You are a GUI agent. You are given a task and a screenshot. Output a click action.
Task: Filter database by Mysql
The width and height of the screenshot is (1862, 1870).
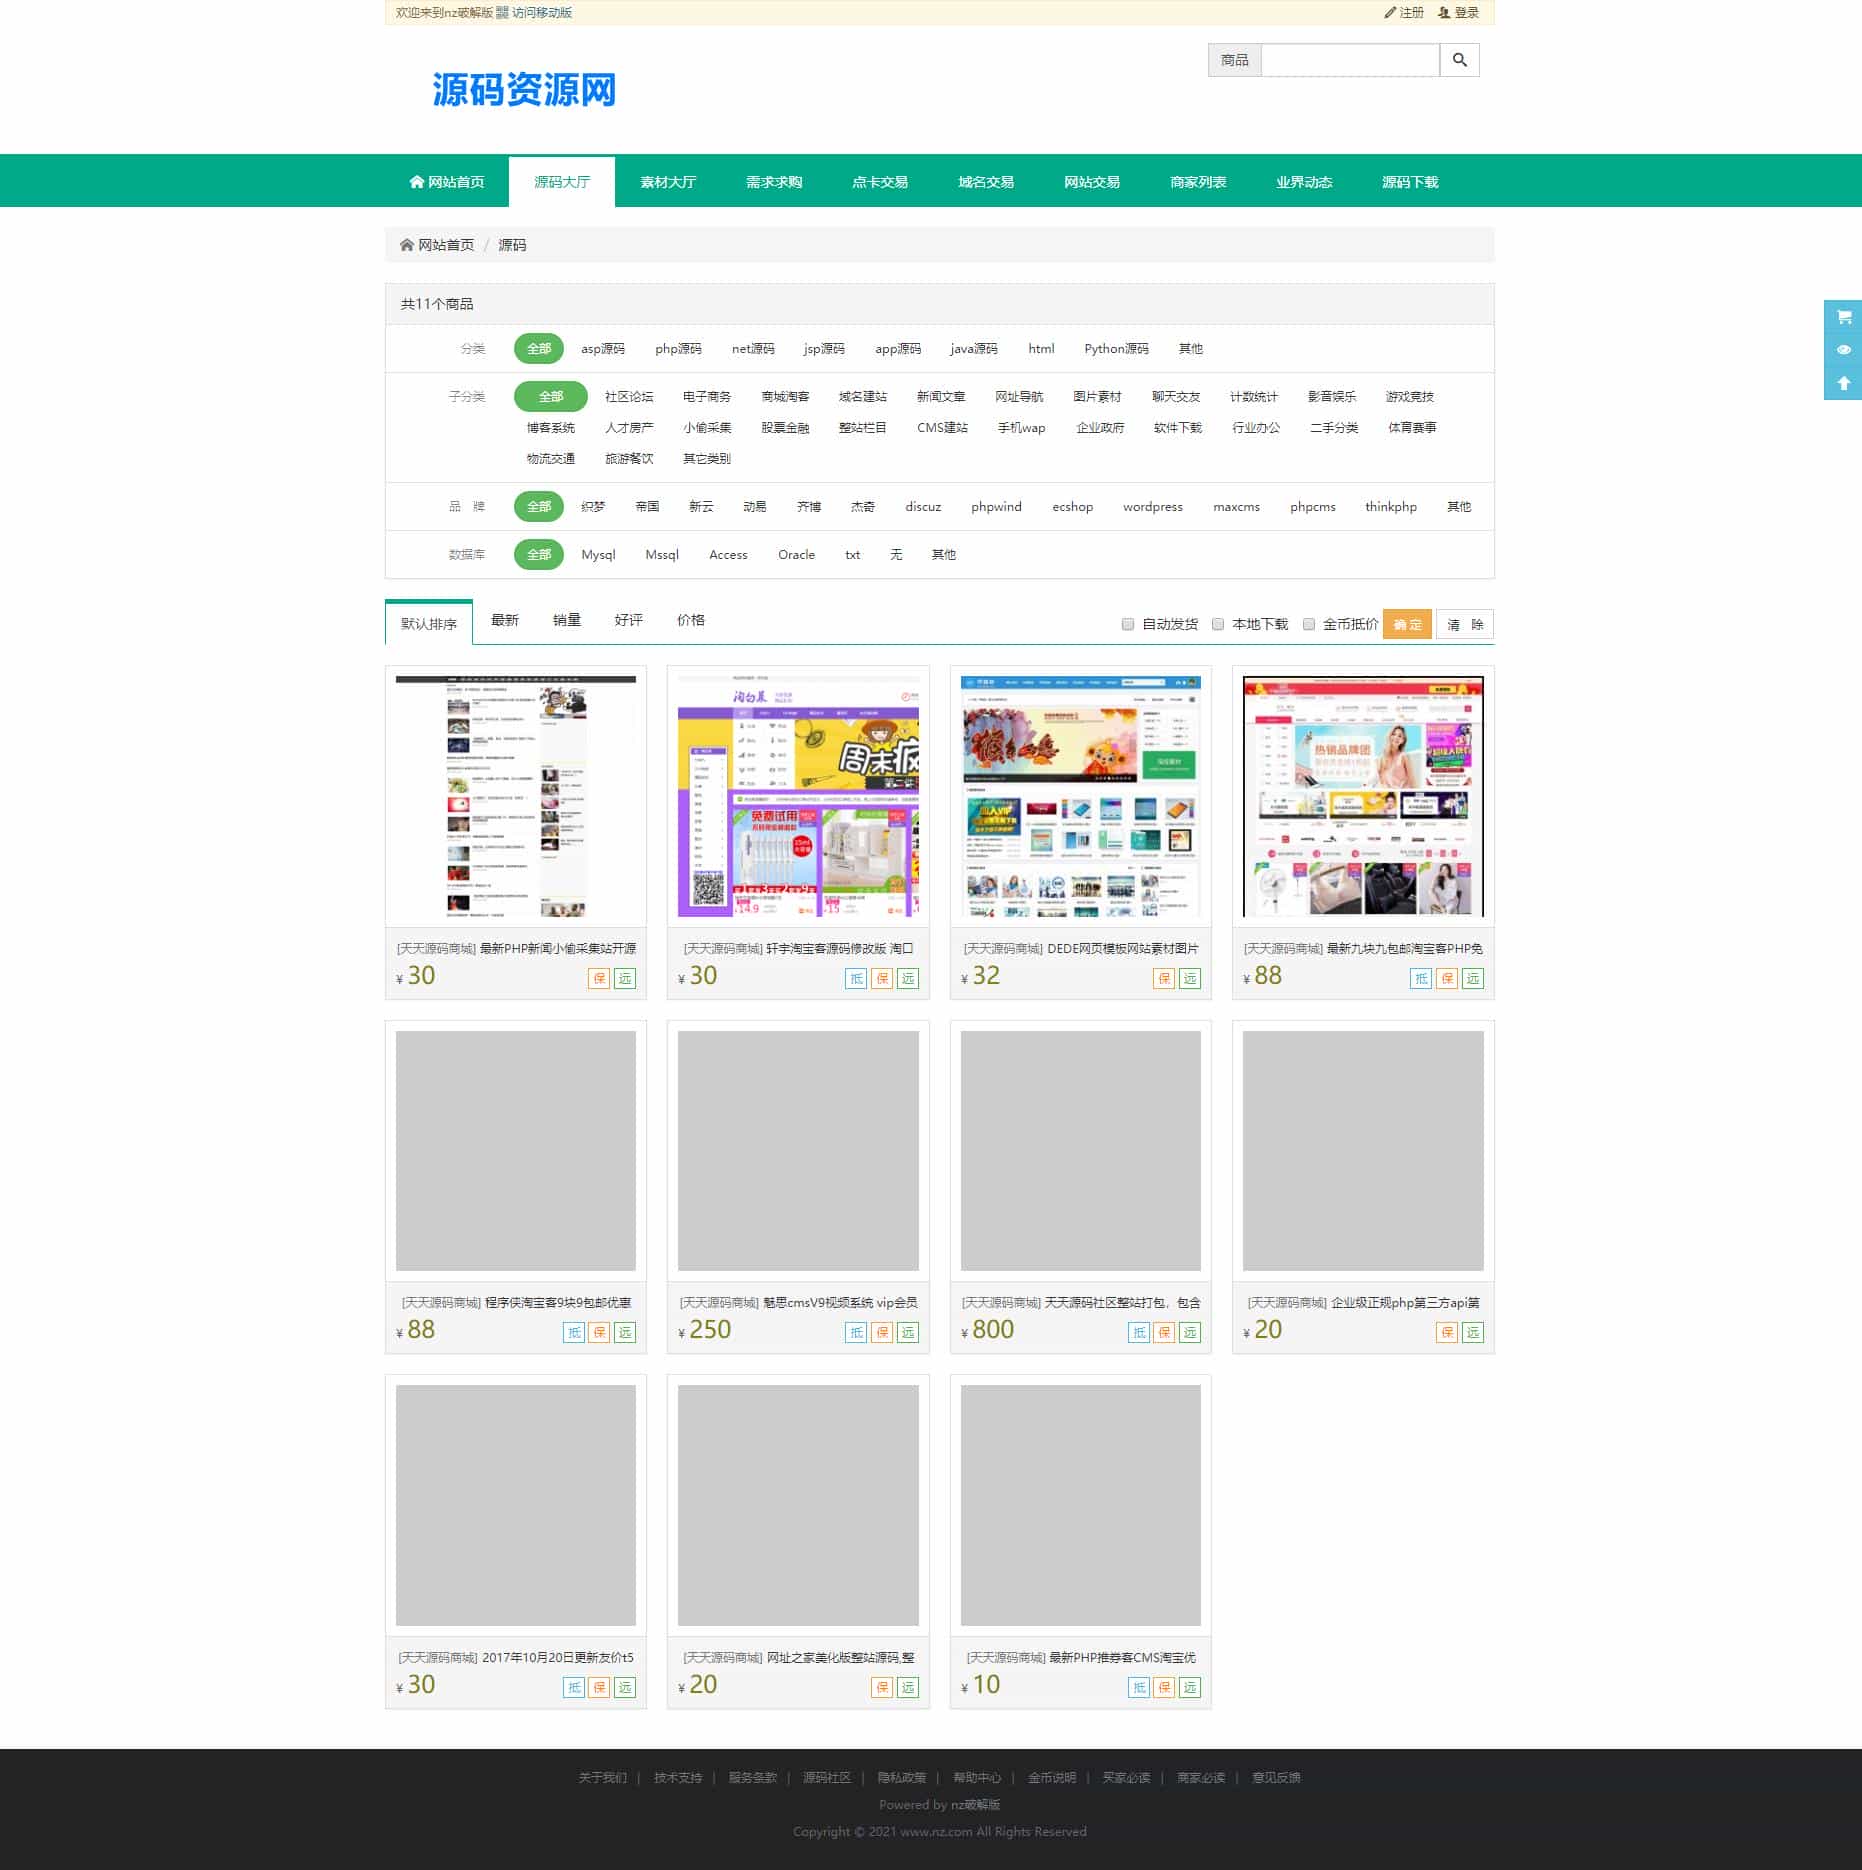(x=598, y=555)
